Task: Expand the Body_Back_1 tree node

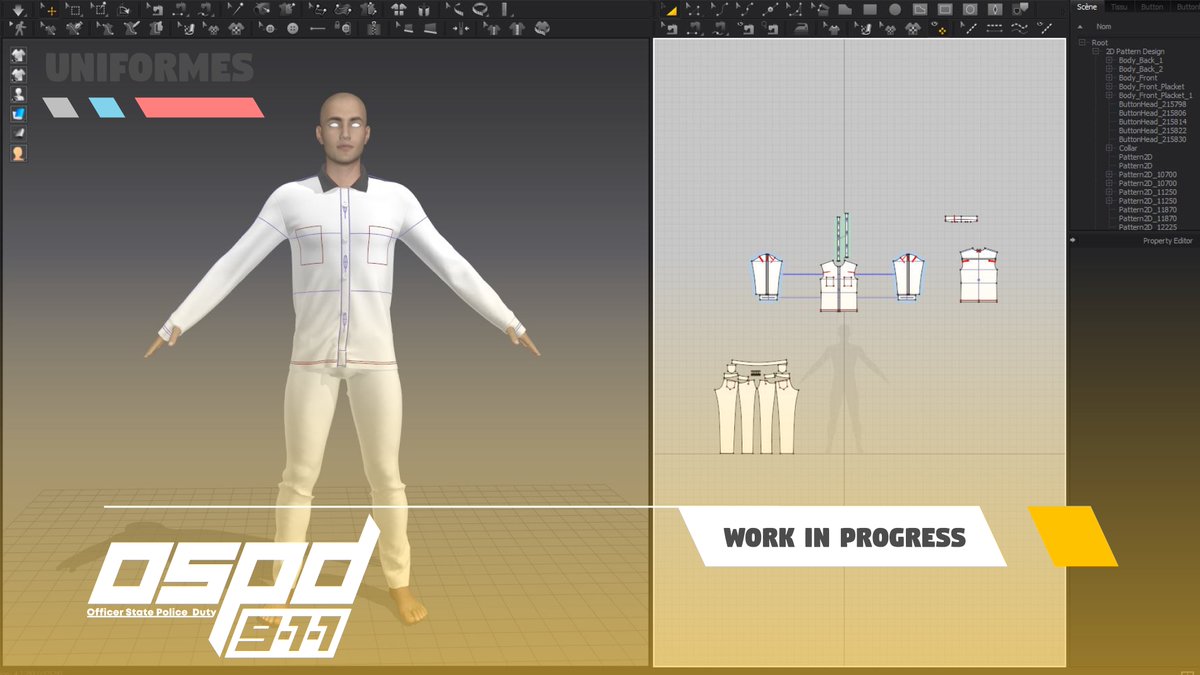Action: tap(1109, 61)
